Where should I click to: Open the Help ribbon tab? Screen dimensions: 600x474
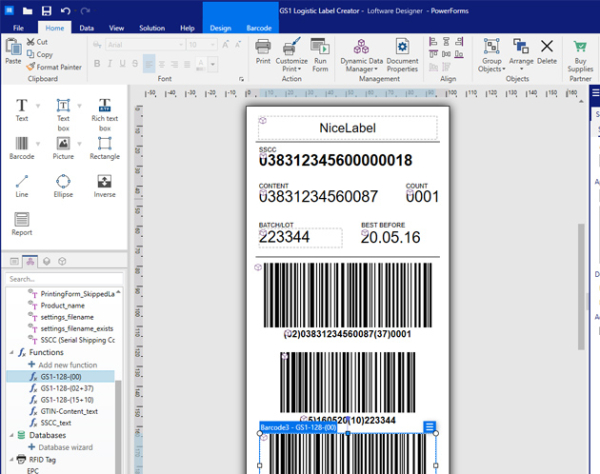pos(187,28)
